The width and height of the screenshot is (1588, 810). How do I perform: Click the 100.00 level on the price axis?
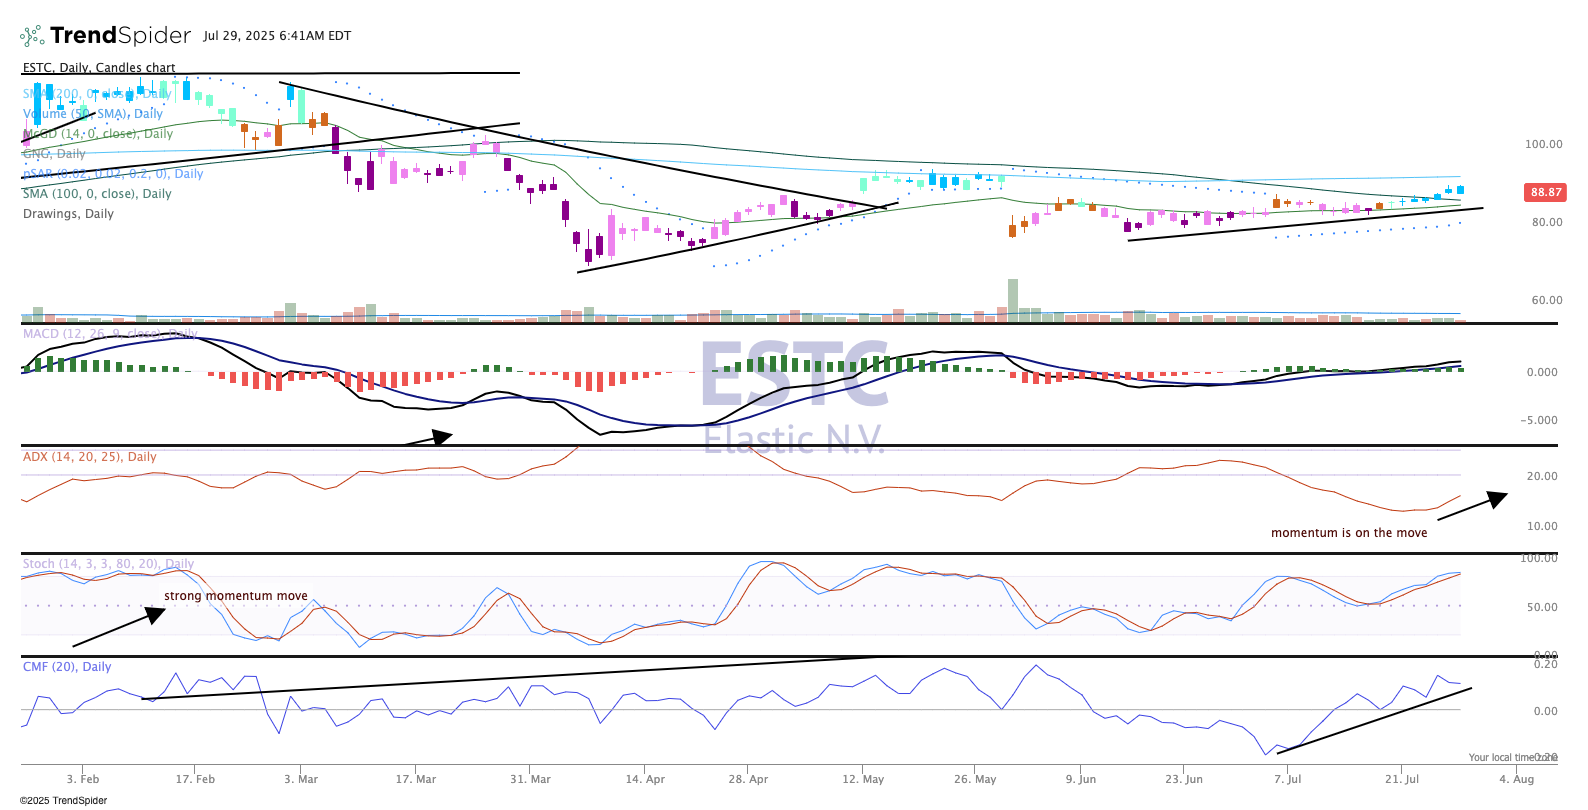(1542, 144)
